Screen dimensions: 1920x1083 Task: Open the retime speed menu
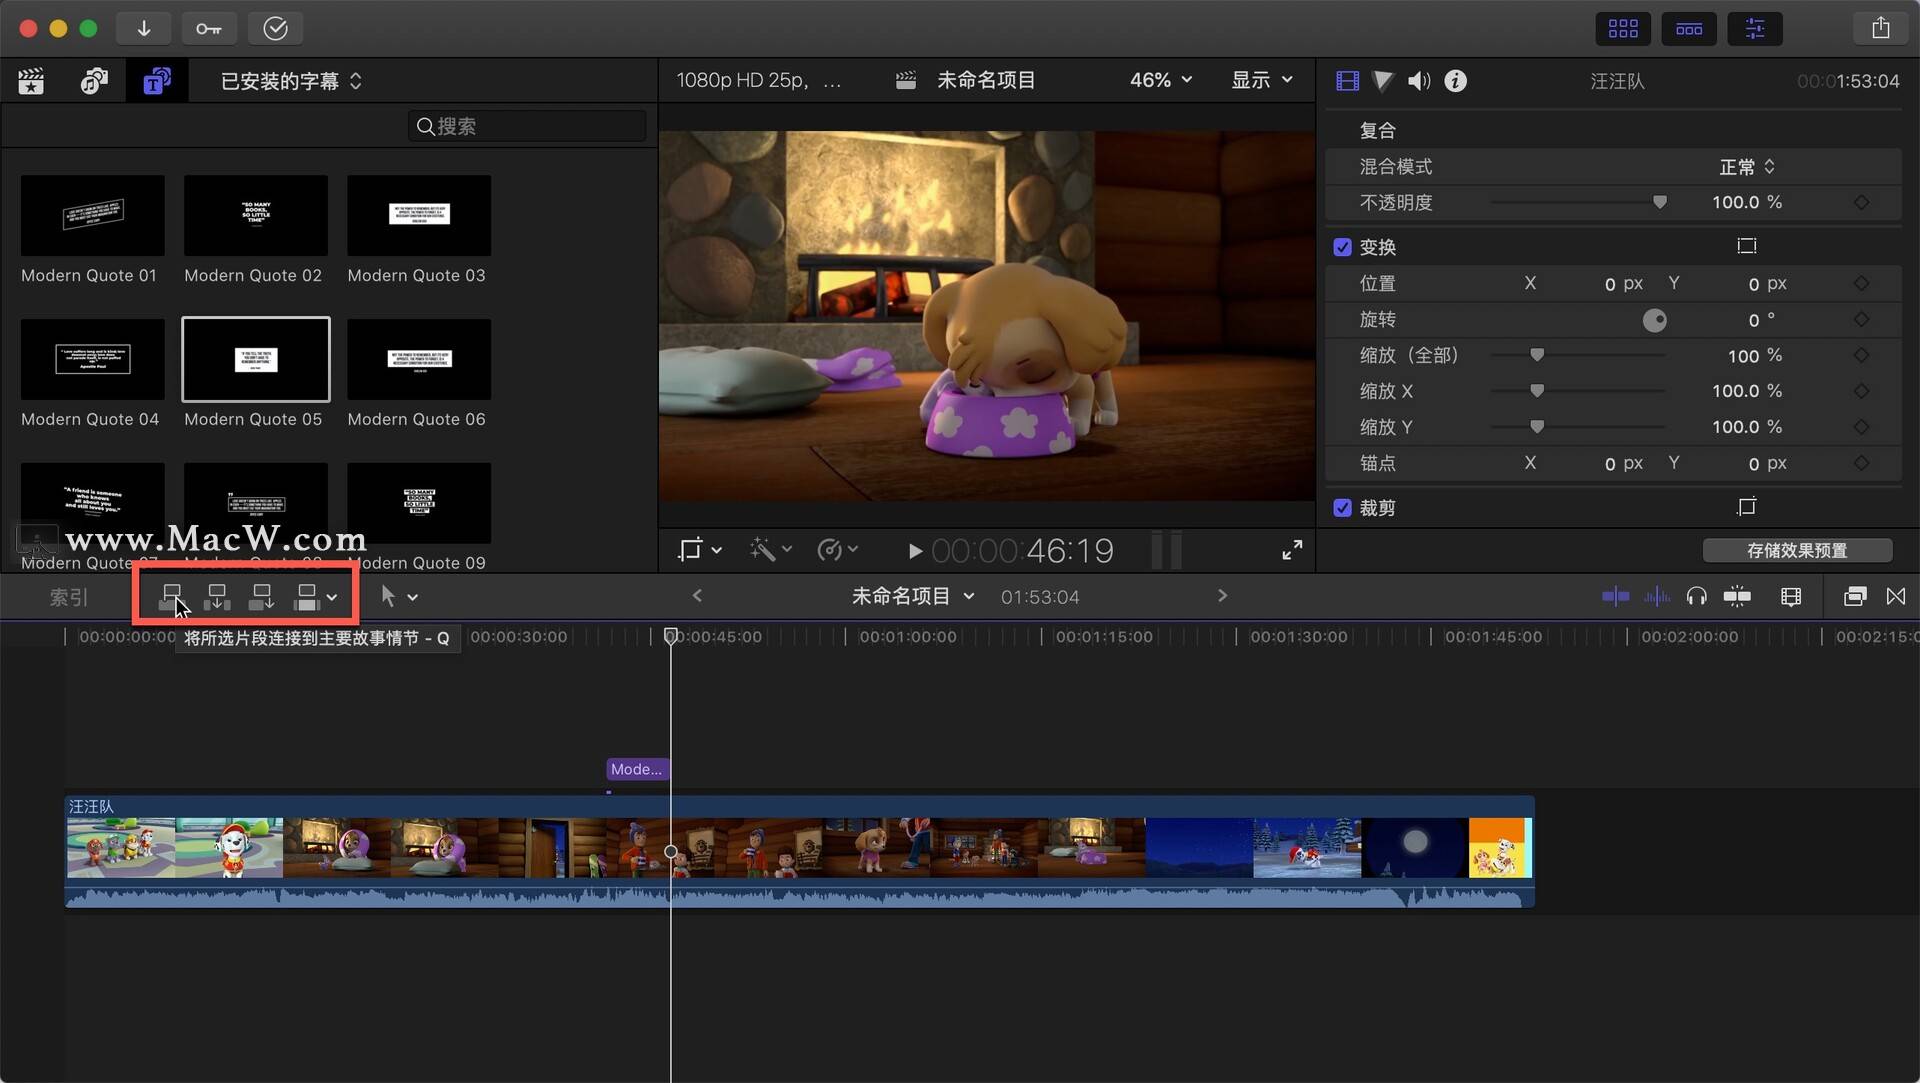click(837, 549)
